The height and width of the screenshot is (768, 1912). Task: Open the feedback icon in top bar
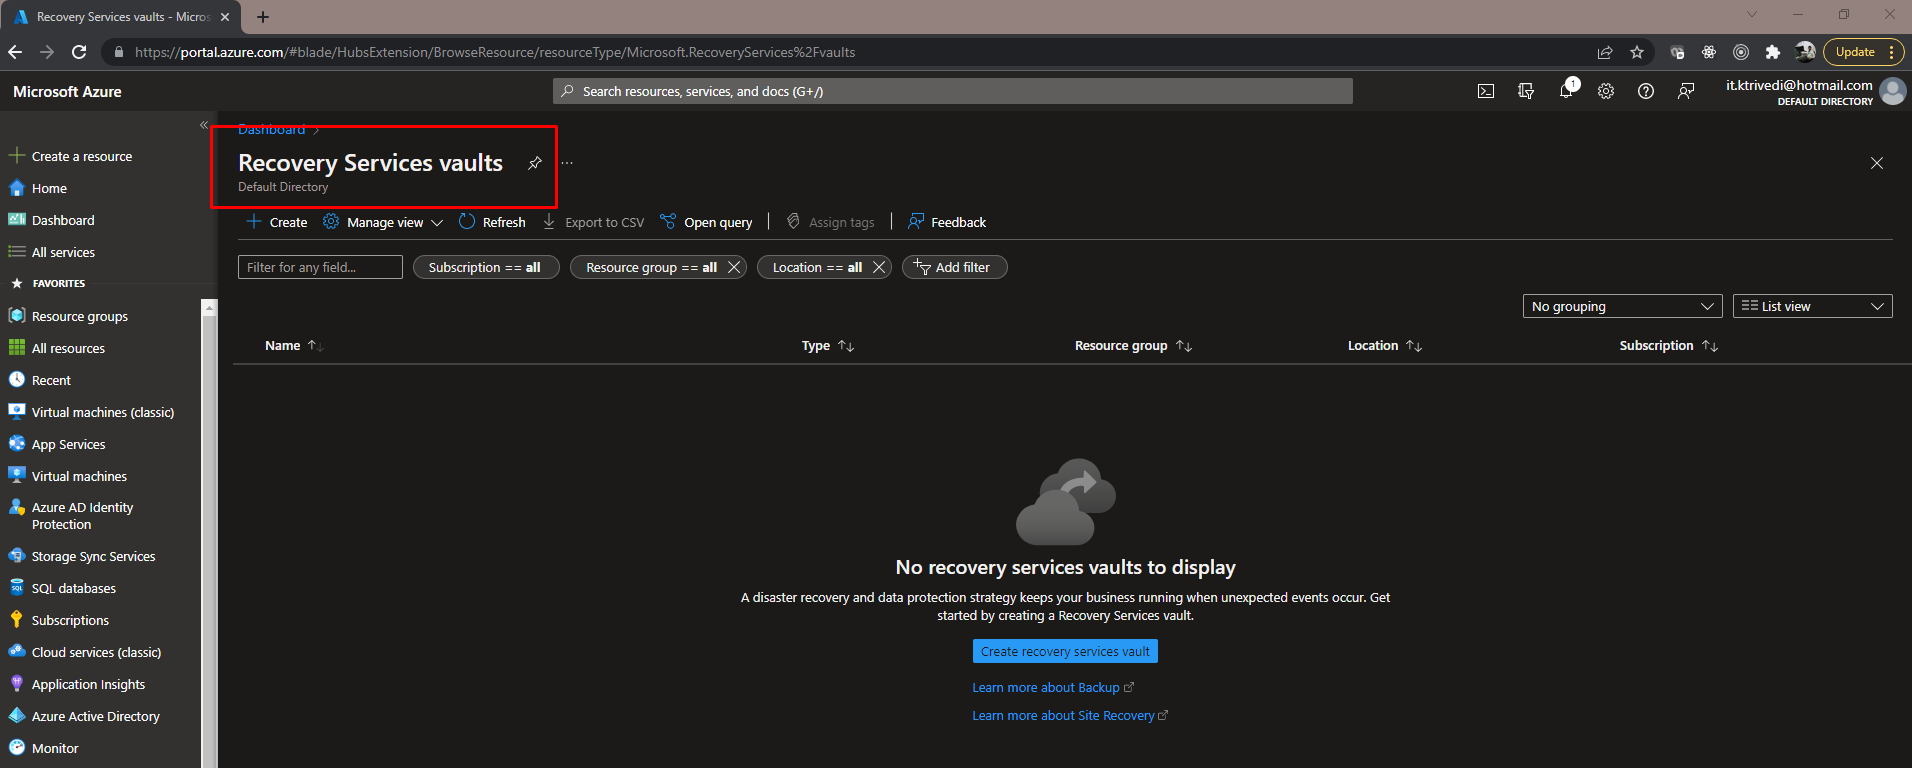1686,91
